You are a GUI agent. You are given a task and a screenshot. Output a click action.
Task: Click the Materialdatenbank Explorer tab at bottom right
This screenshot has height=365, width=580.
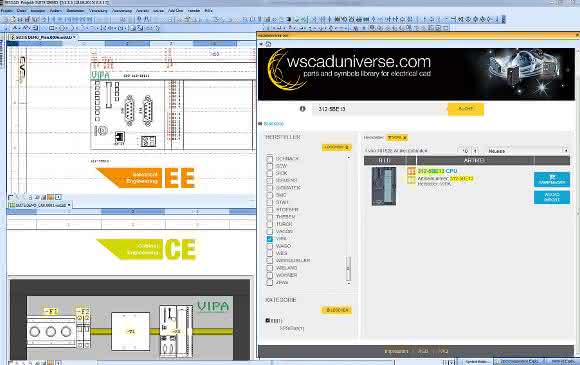click(519, 362)
